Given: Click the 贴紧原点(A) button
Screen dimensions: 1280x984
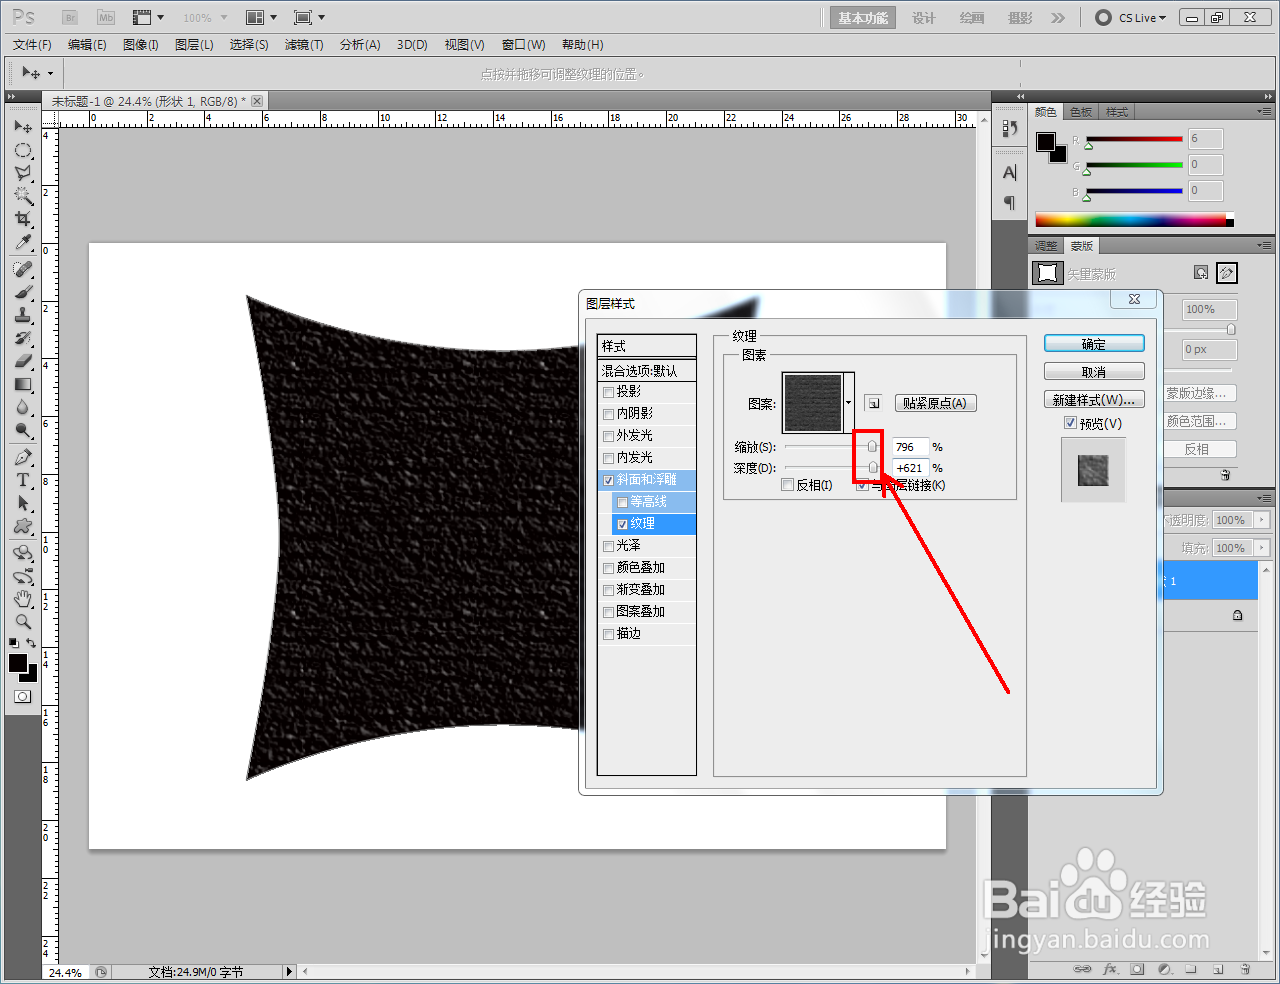Looking at the screenshot, I should tap(934, 403).
